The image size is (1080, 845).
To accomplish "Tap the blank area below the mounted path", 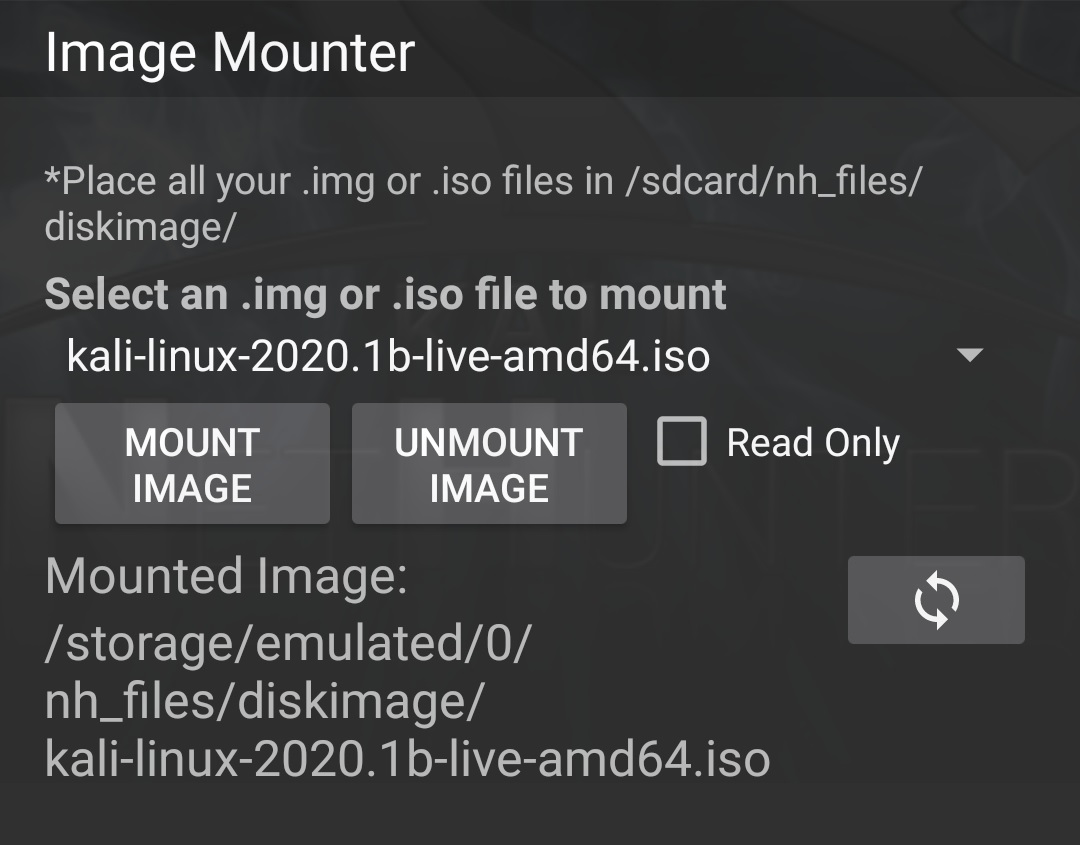I will click(540, 815).
